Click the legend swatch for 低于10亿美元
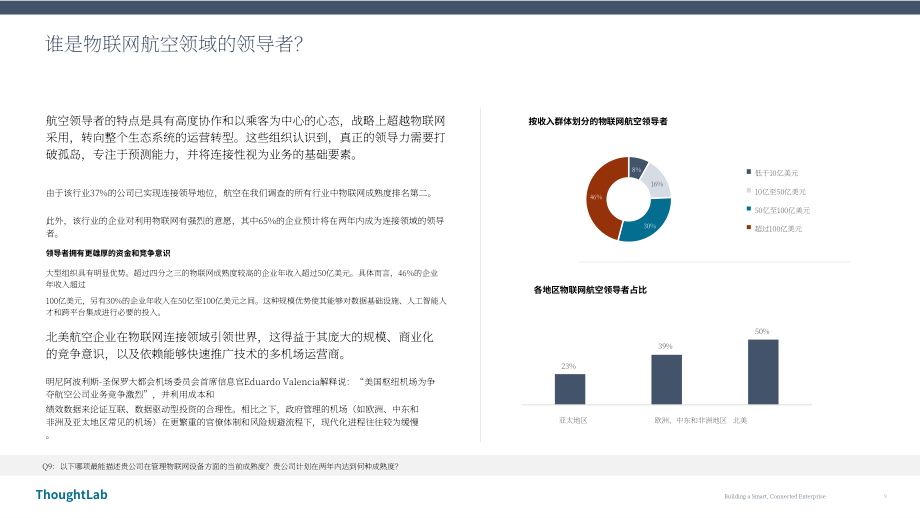Image resolution: width=920 pixels, height=518 pixels. (749, 172)
